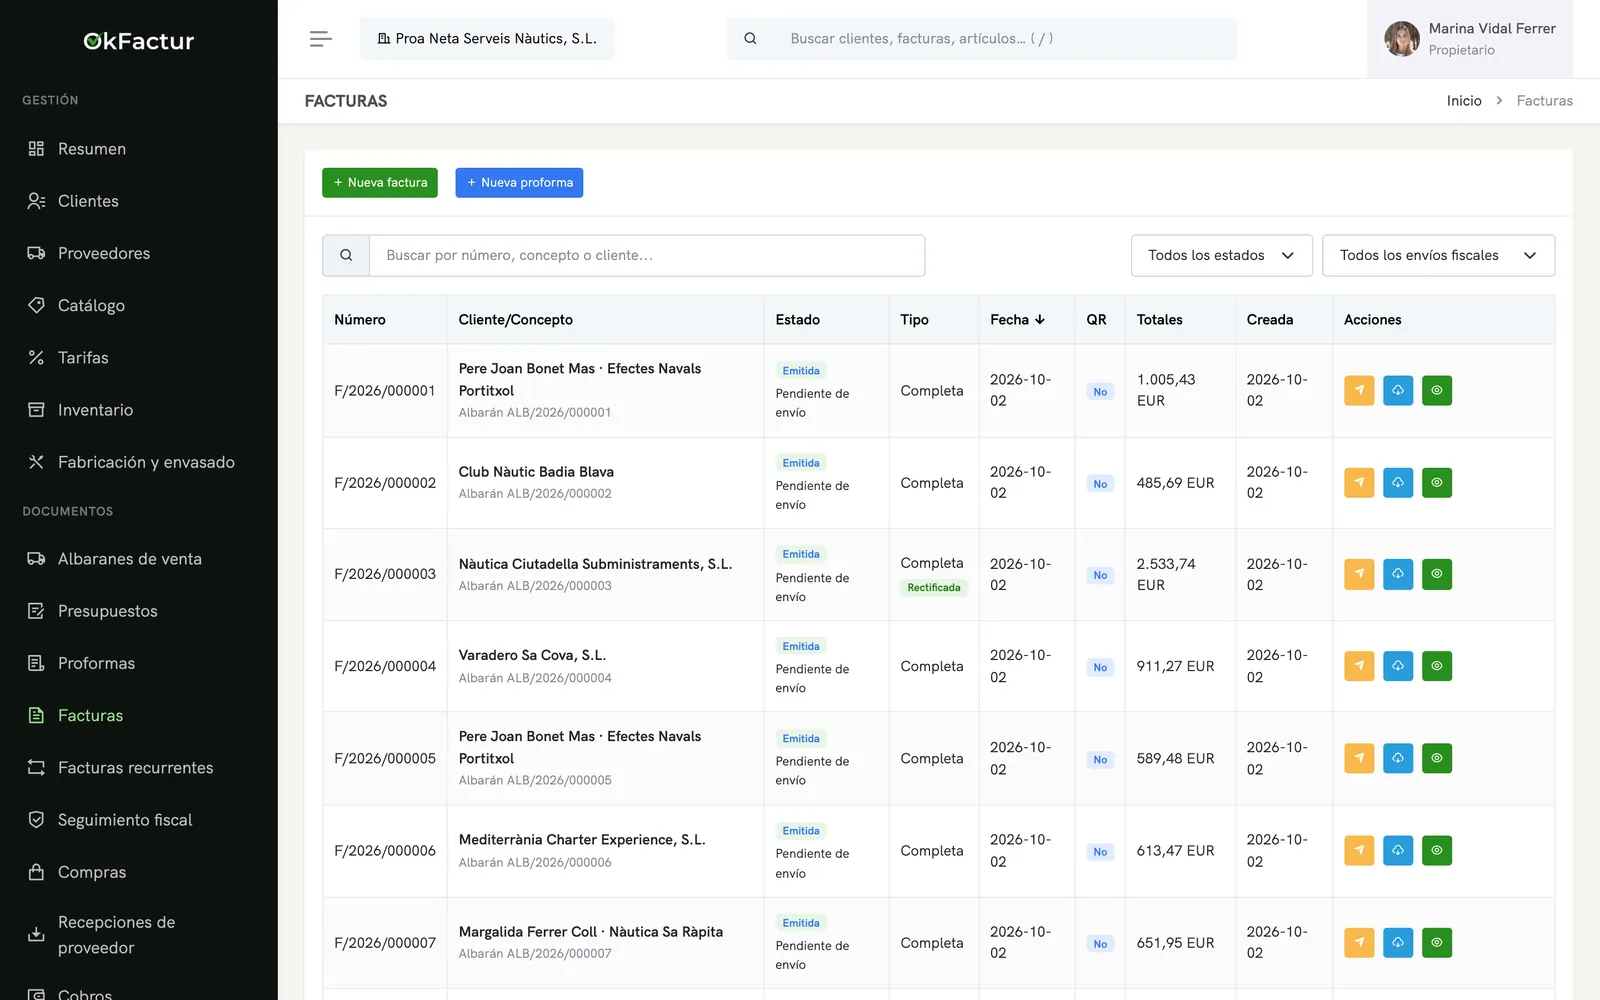Viewport: 1600px width, 1000px height.
Task: Click the Nueva proforma button
Action: pos(519,183)
